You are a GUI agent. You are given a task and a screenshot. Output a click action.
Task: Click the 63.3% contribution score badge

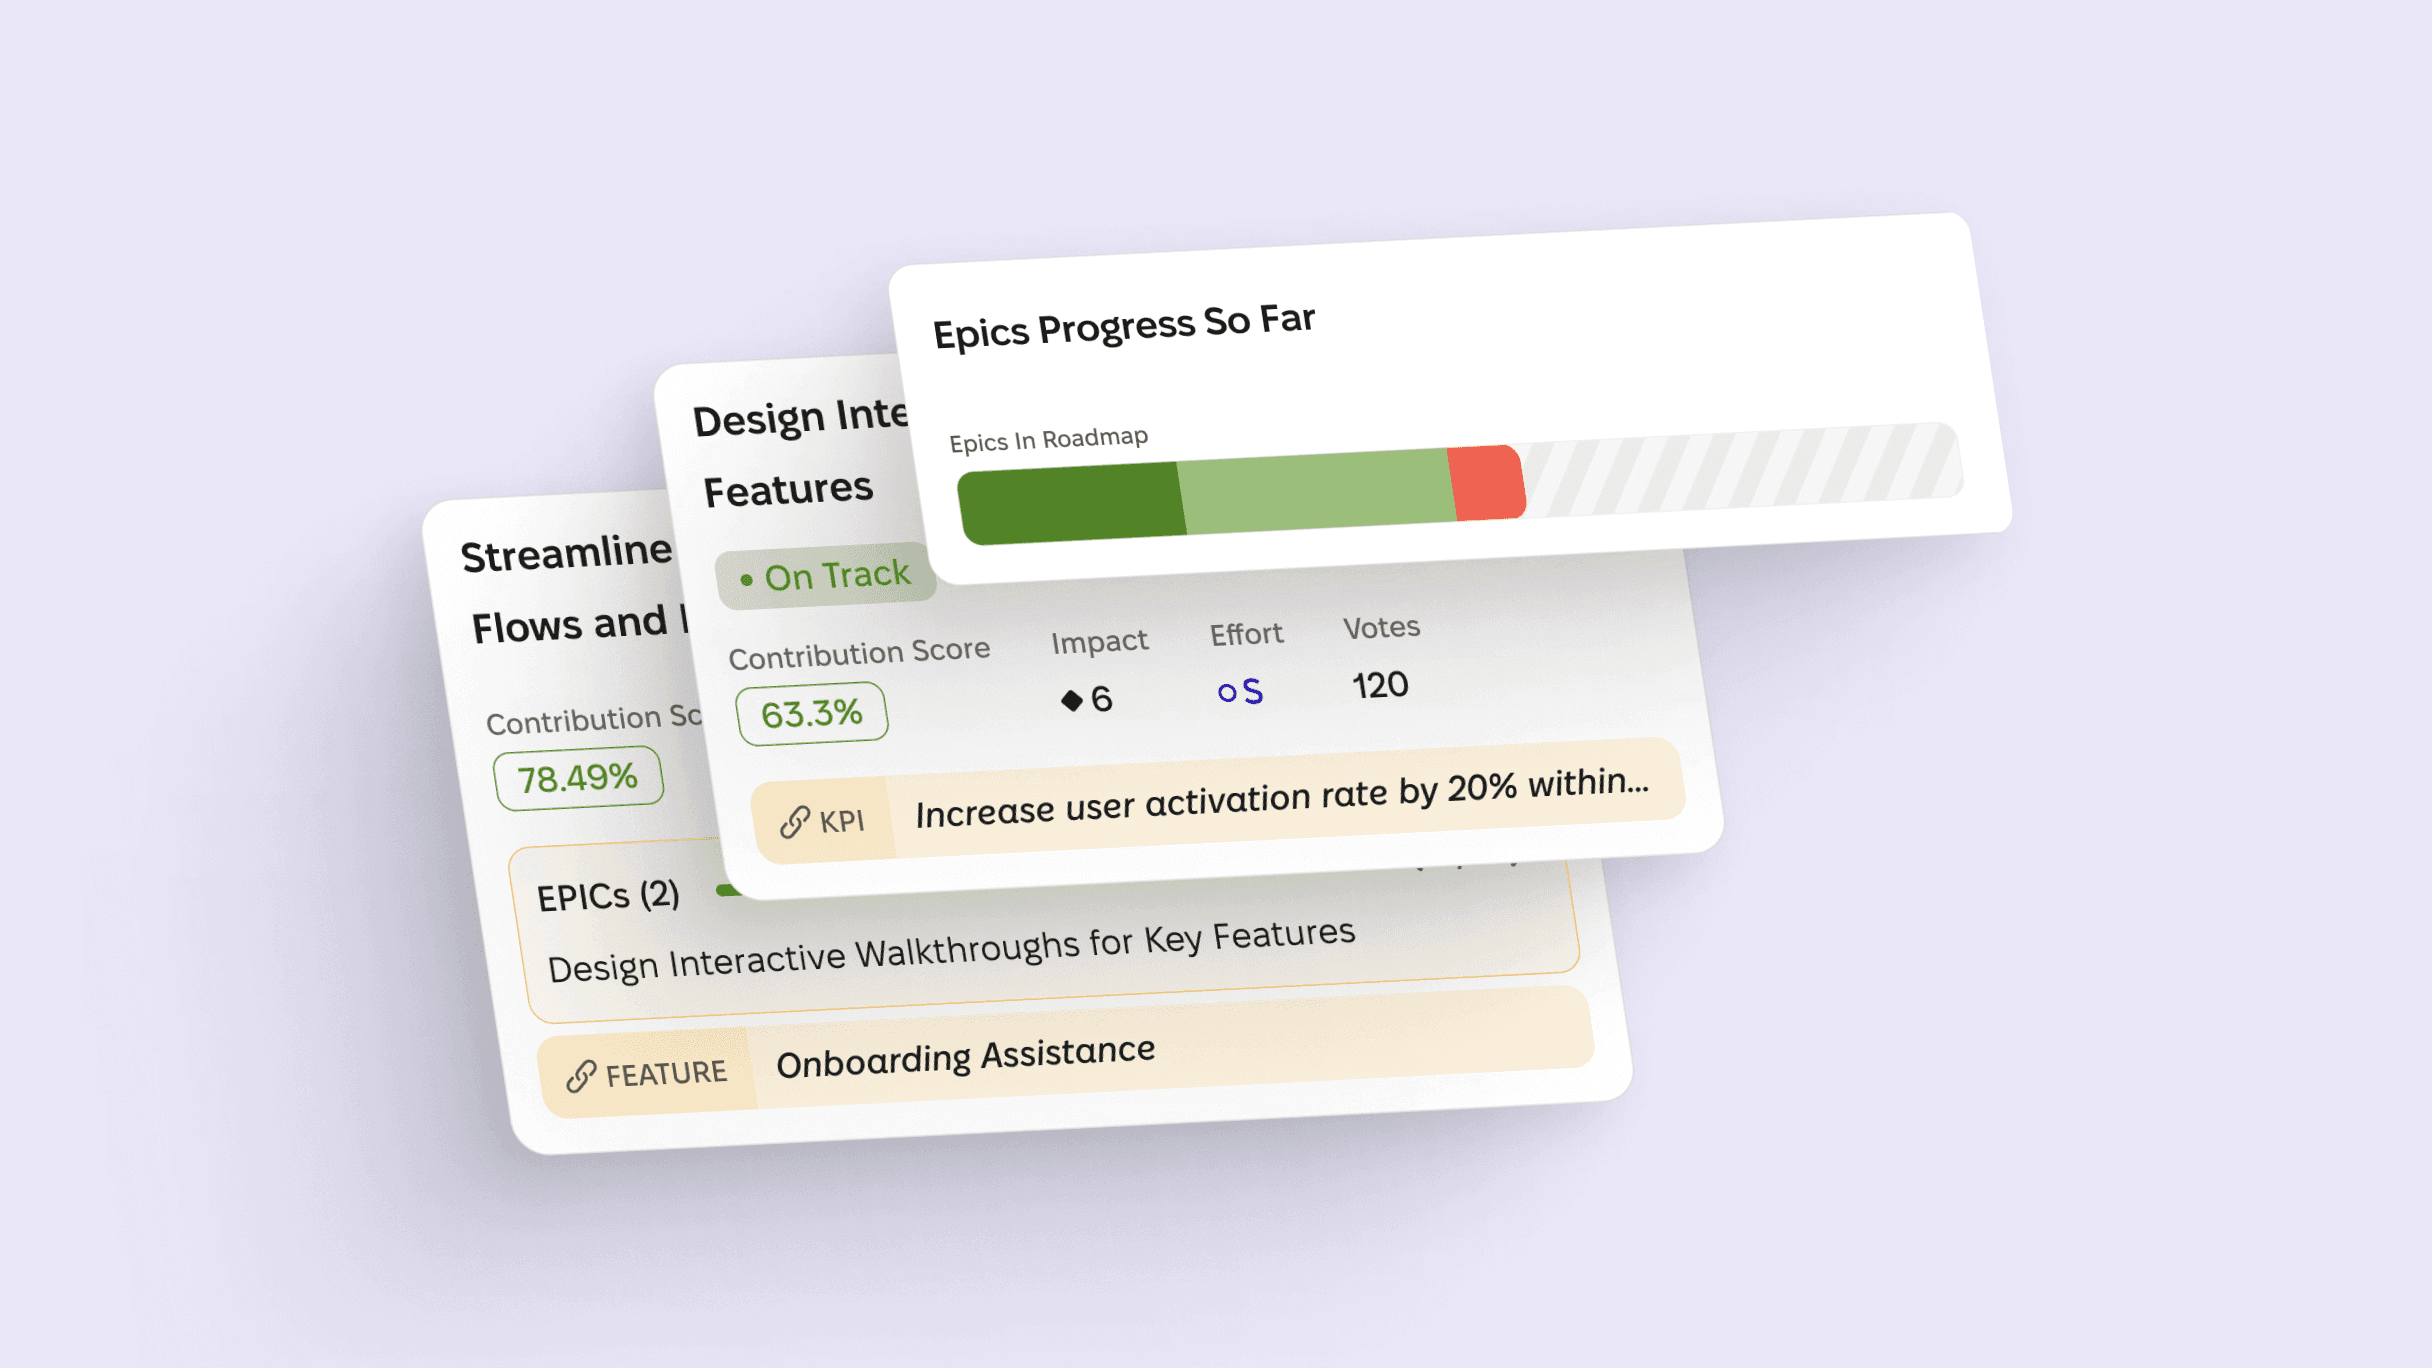[x=811, y=714]
